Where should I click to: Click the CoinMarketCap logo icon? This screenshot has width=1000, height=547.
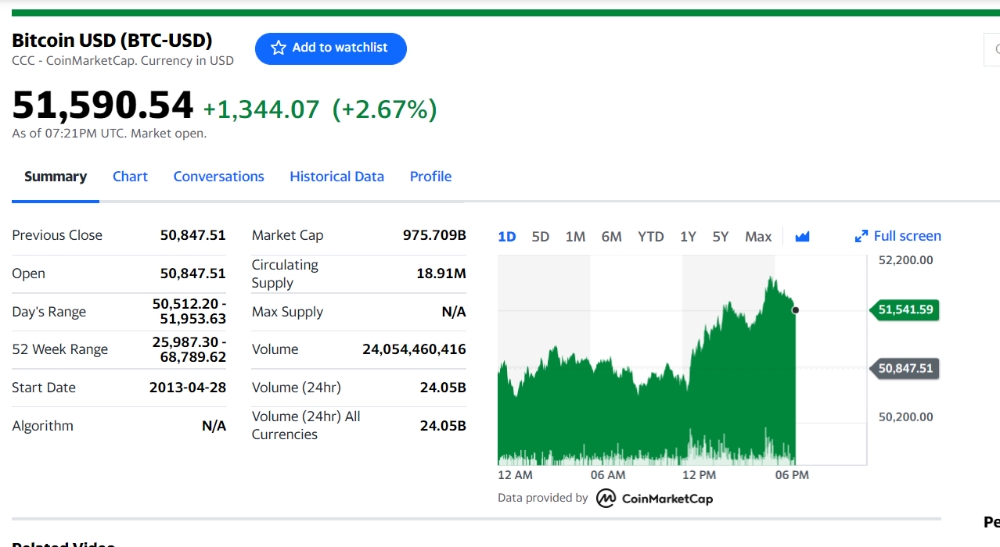606,498
